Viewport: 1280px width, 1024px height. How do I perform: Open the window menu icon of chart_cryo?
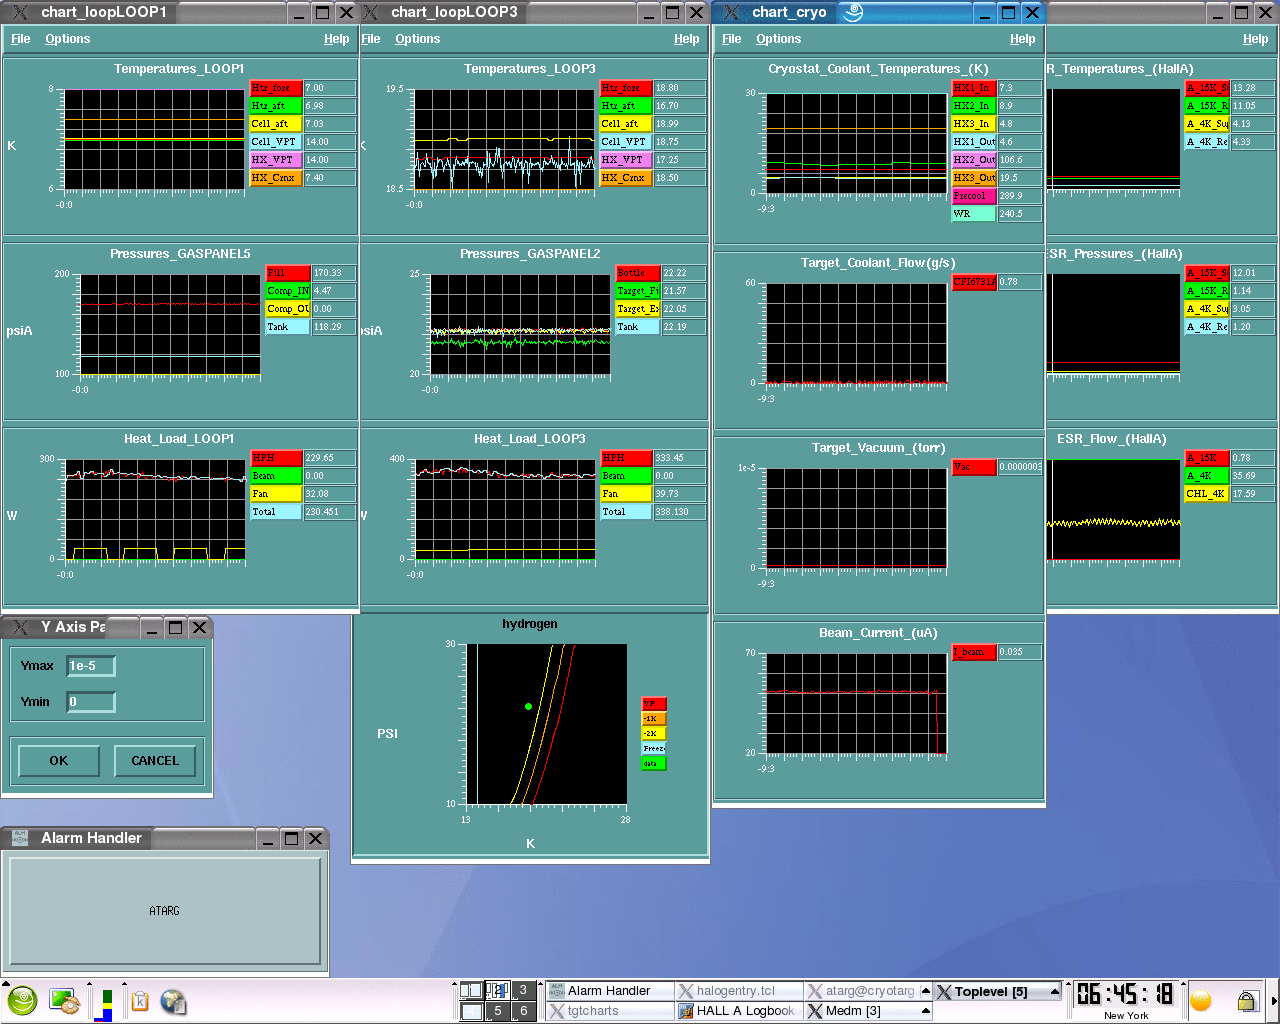coord(731,12)
